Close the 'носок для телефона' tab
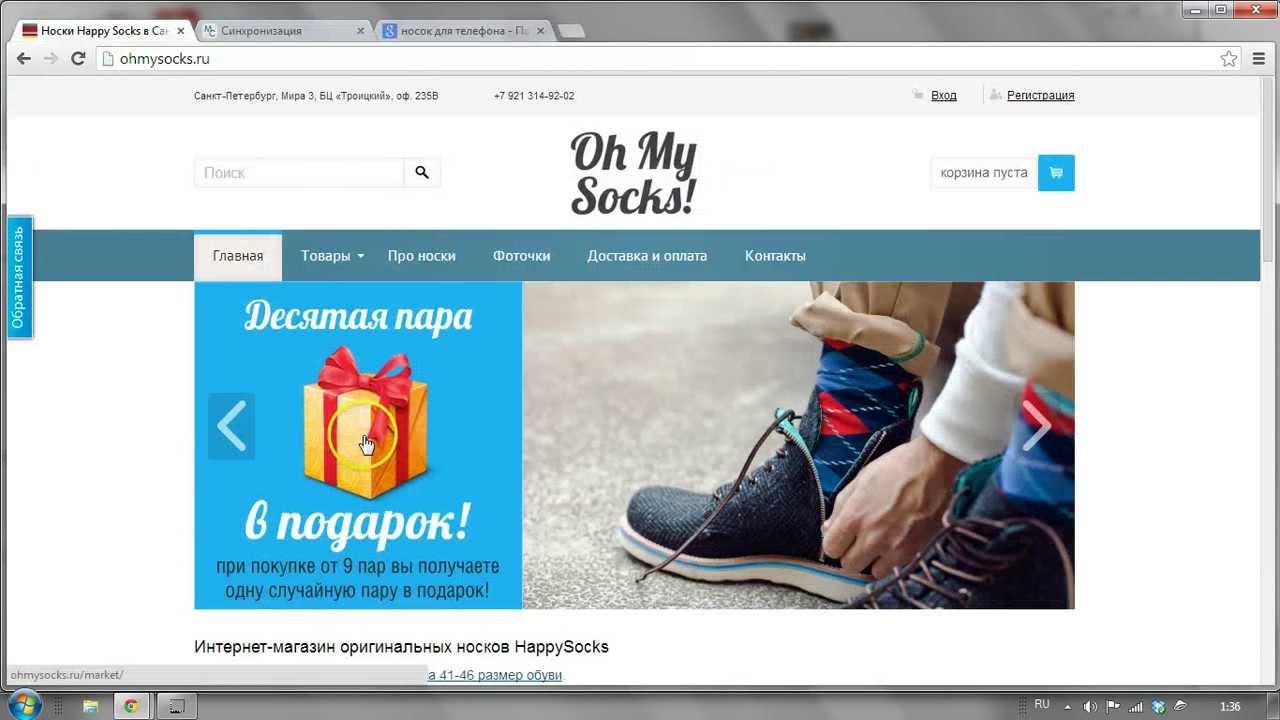The image size is (1280, 720). [x=541, y=31]
